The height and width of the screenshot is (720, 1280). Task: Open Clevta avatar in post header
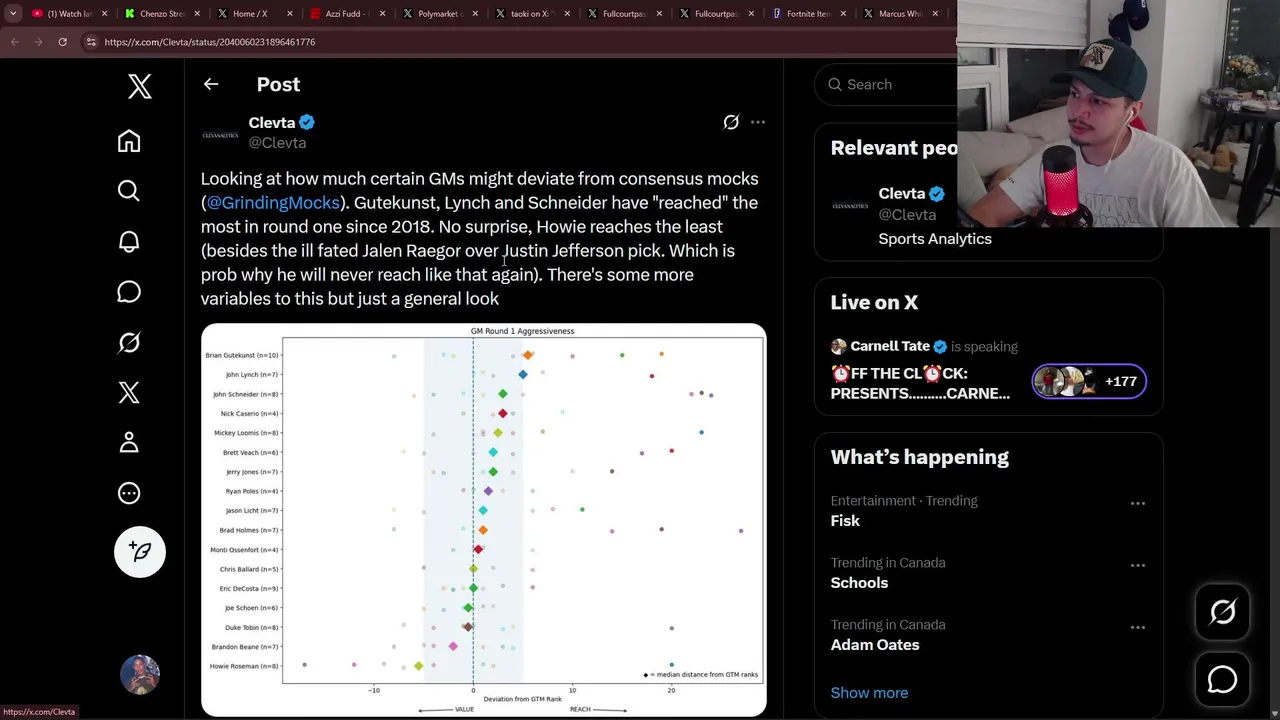[220, 134]
